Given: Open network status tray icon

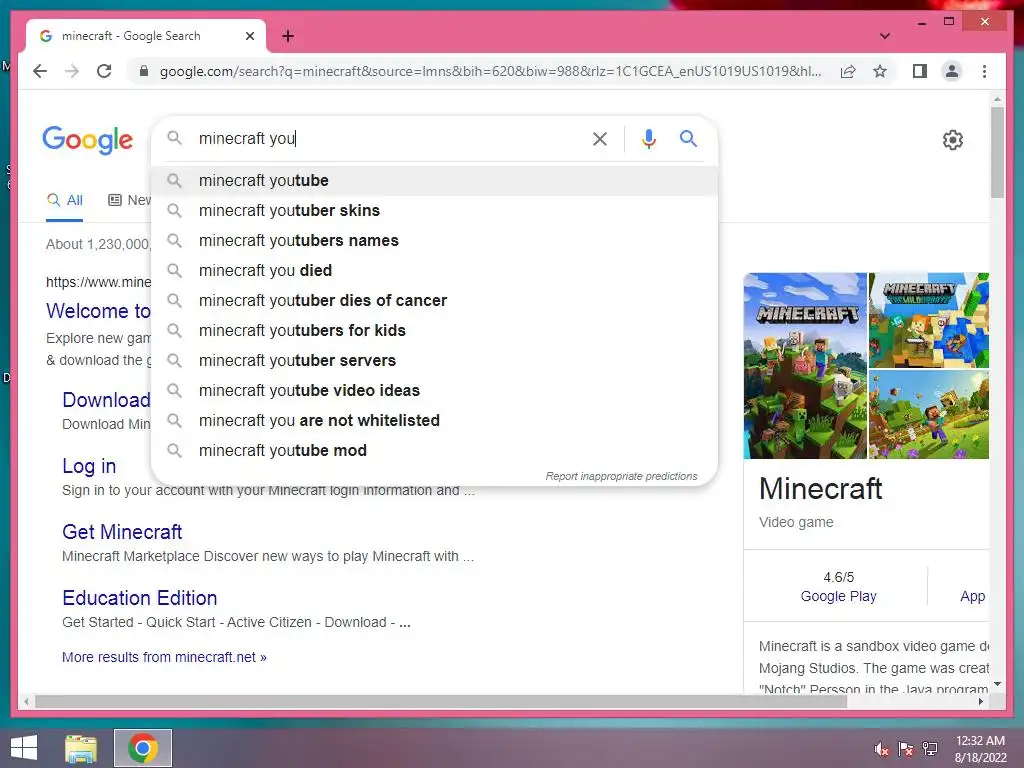Looking at the screenshot, I should (x=930, y=749).
